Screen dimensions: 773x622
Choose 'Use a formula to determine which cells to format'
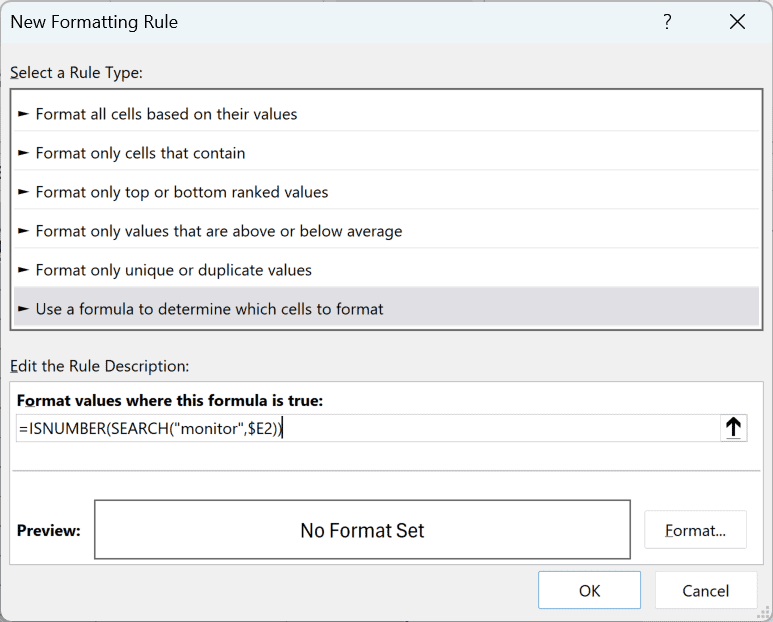coord(386,309)
